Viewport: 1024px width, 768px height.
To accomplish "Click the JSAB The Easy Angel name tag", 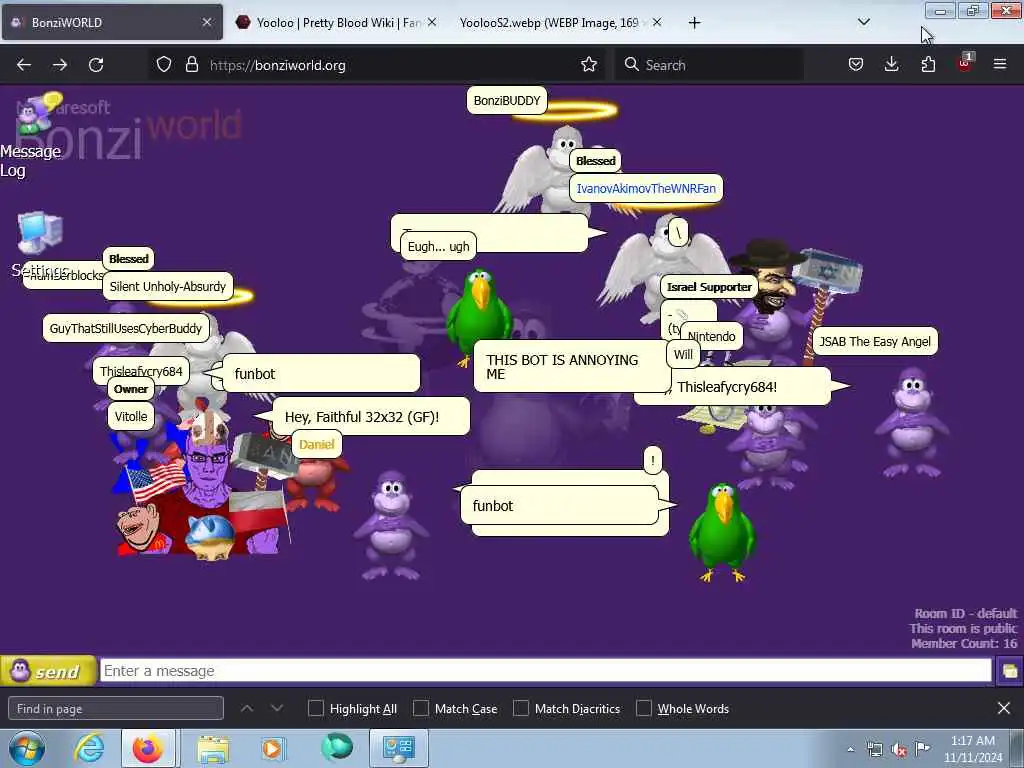I will click(x=875, y=341).
